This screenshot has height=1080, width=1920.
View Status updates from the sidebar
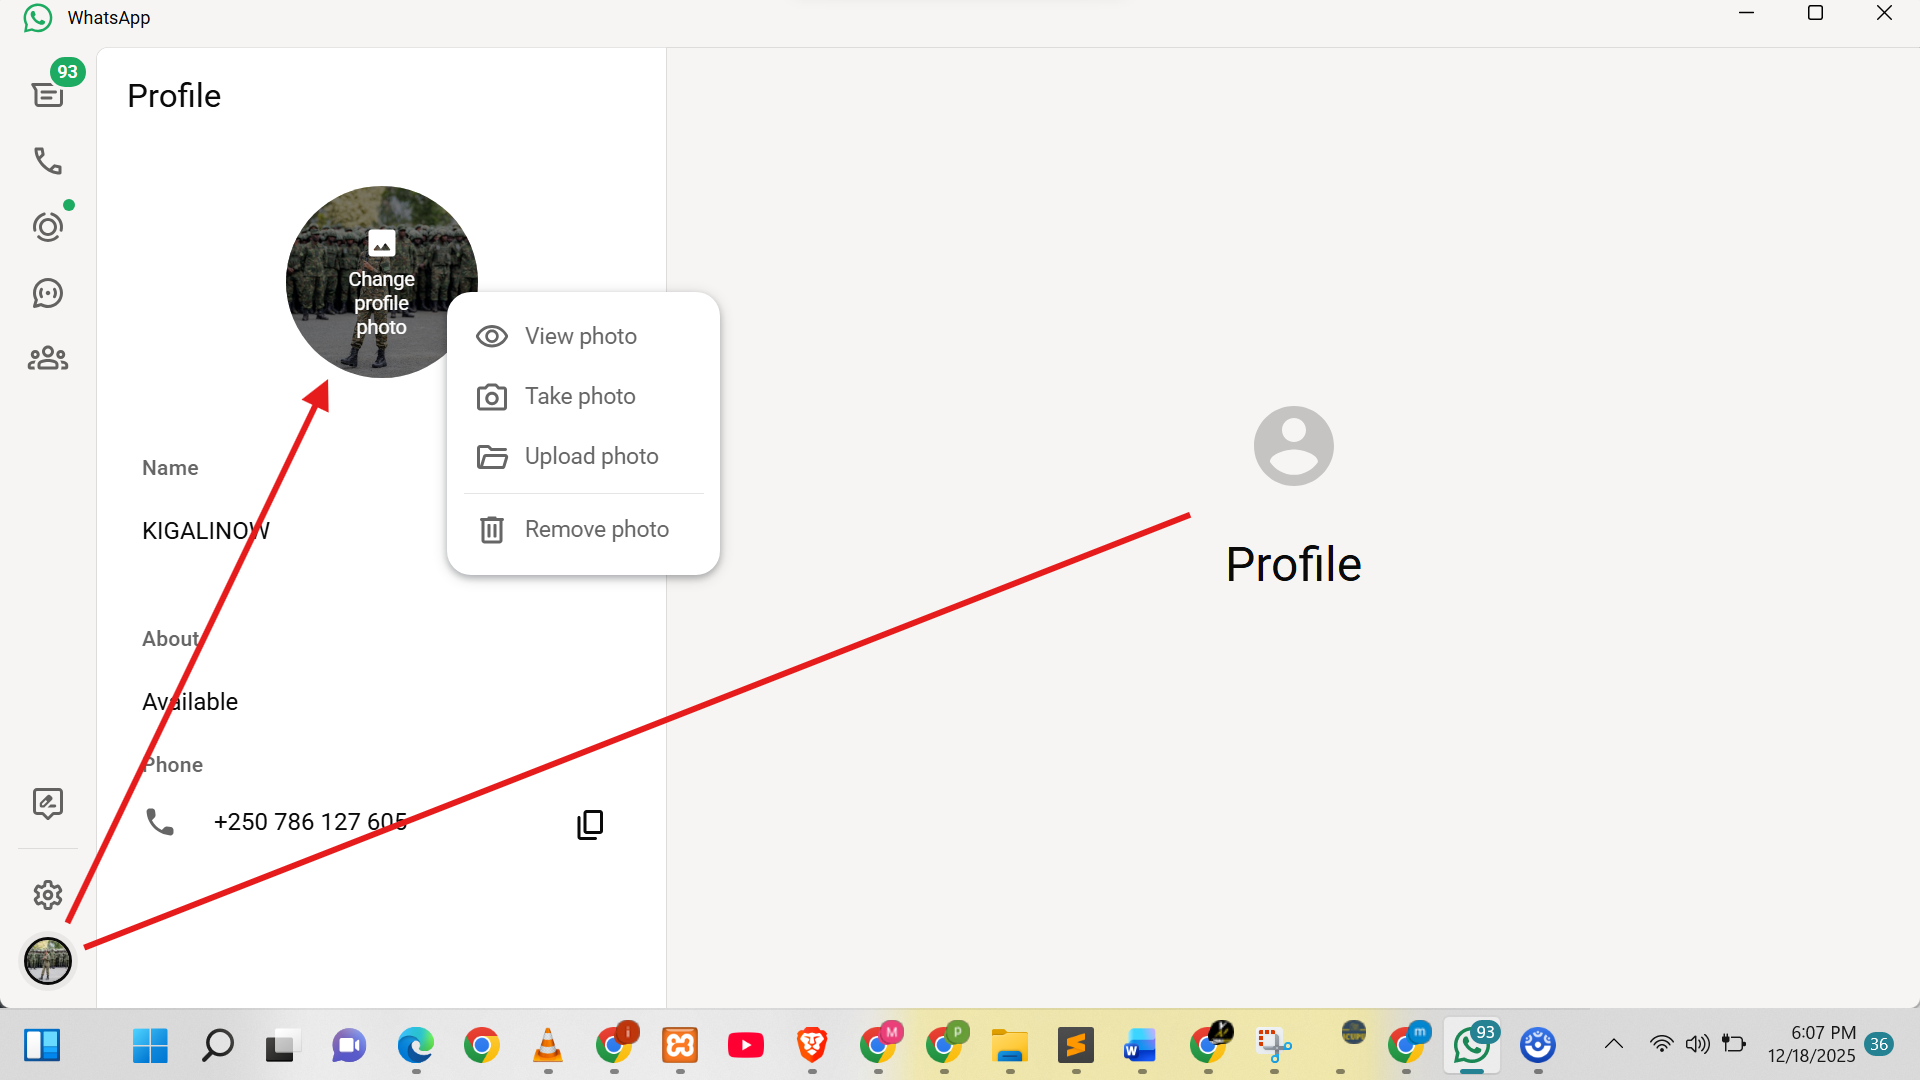pos(47,226)
